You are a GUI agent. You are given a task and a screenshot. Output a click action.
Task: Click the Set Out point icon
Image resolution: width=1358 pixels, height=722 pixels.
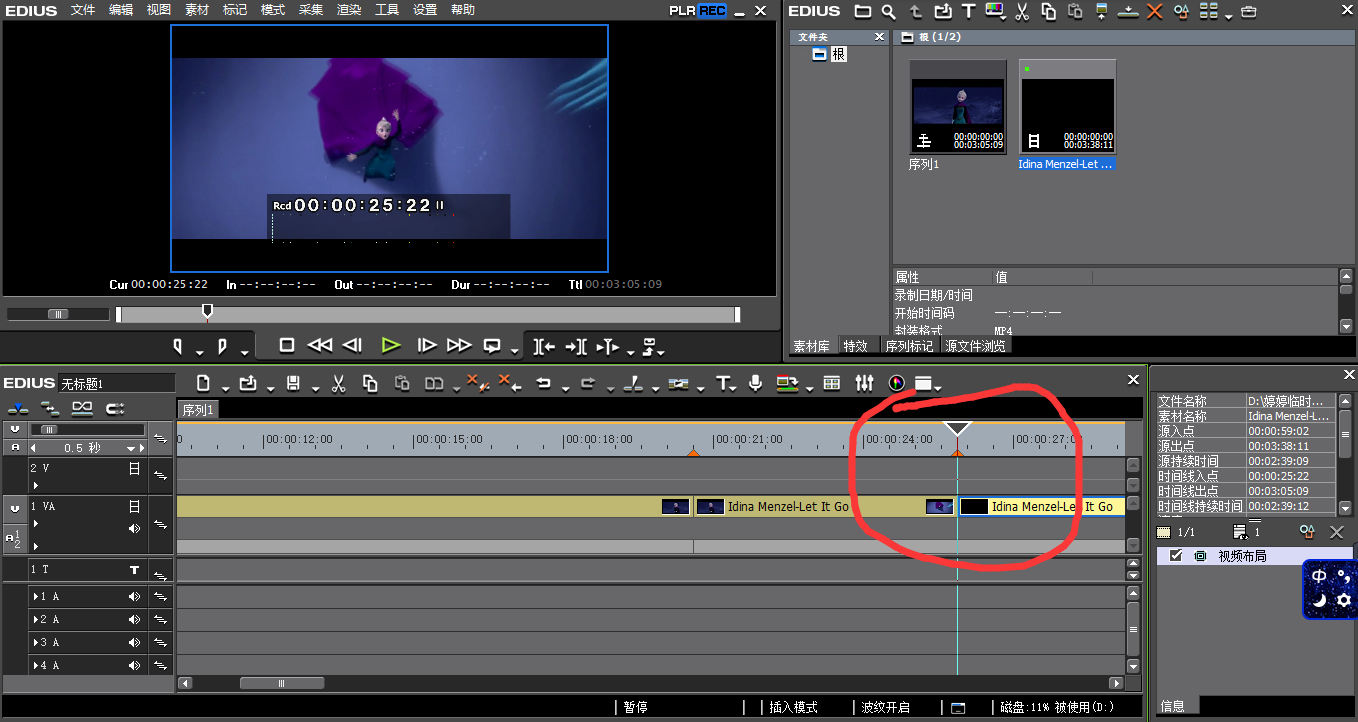pos(222,346)
